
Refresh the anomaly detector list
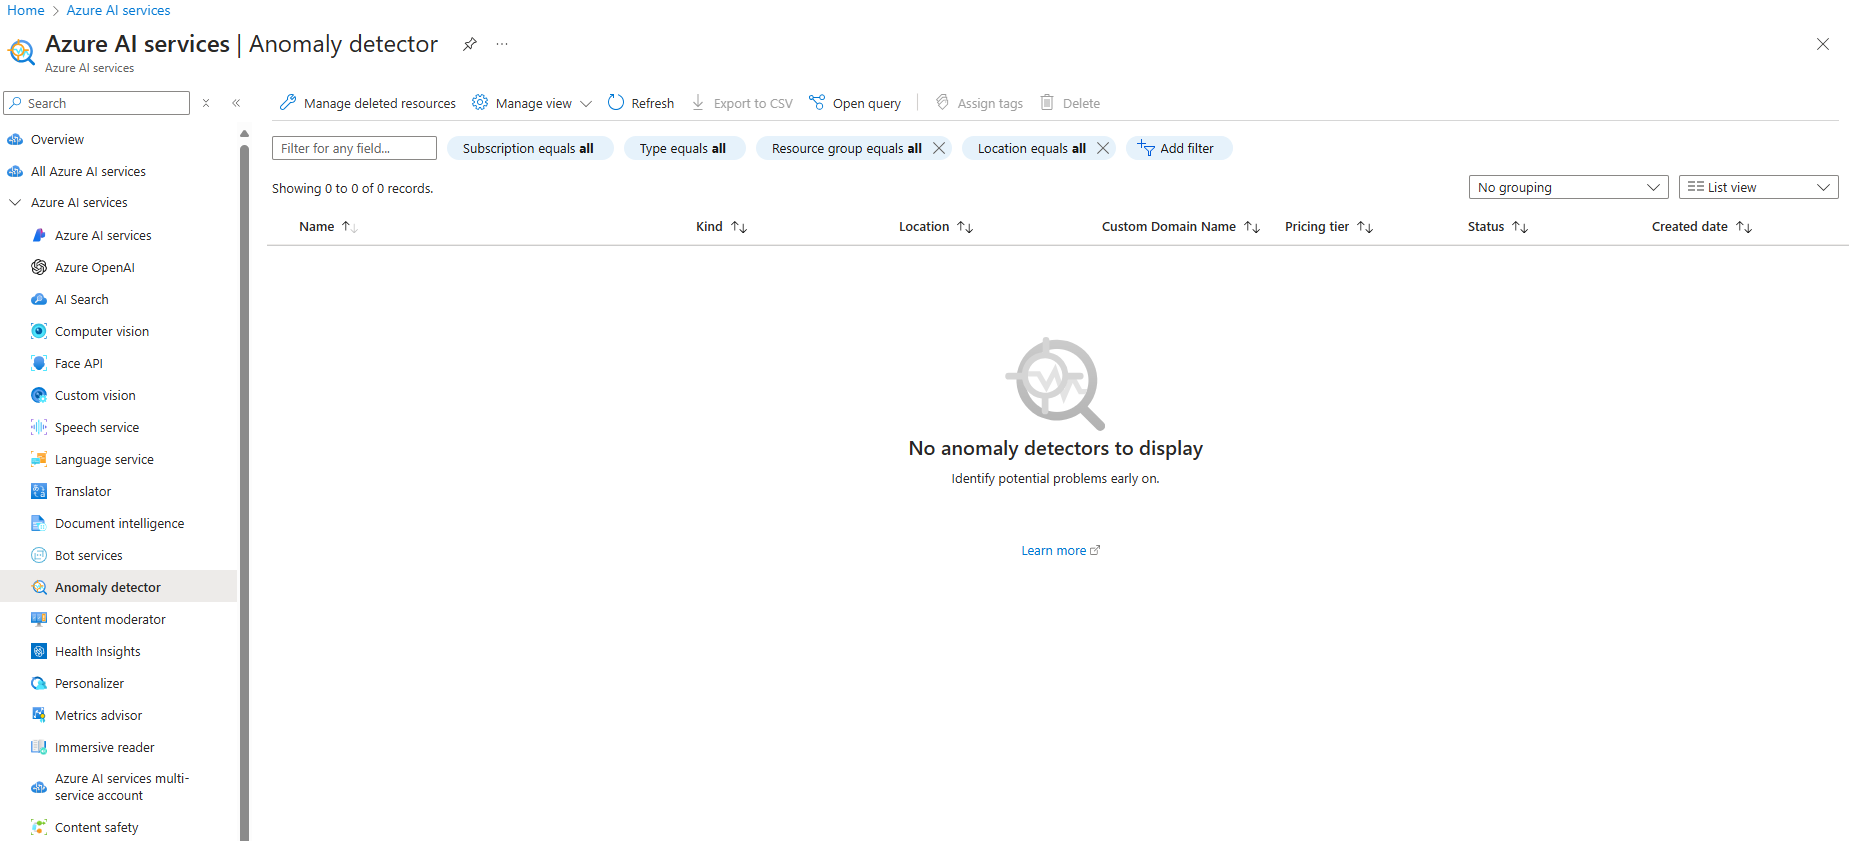point(641,103)
